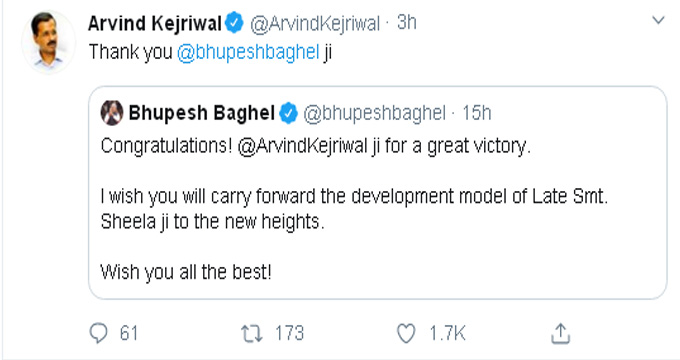Screen dimensions: 680x360
Task: Expand the tweet options chevron menu
Action: 658,20
